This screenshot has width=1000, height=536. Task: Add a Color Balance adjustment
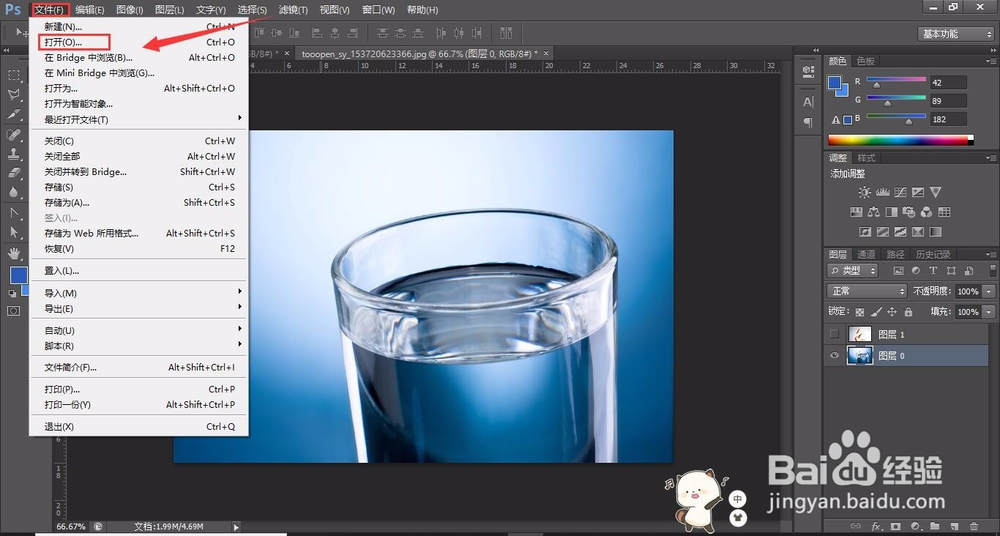tap(874, 212)
